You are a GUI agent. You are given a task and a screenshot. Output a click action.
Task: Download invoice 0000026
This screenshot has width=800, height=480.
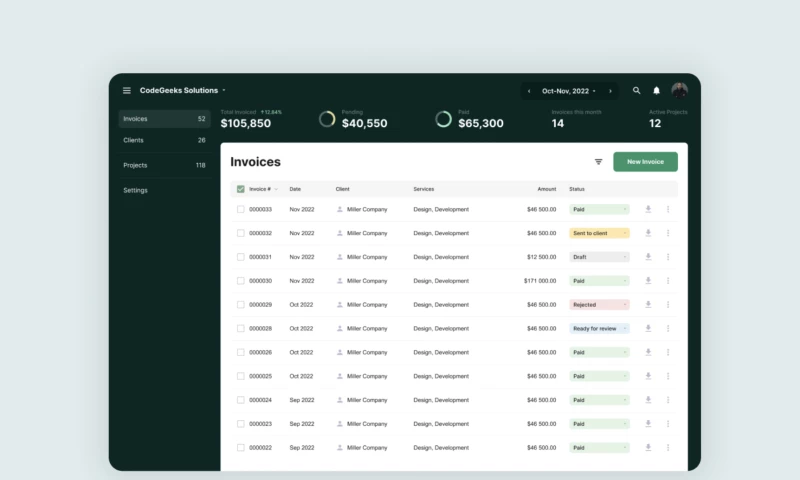point(648,352)
